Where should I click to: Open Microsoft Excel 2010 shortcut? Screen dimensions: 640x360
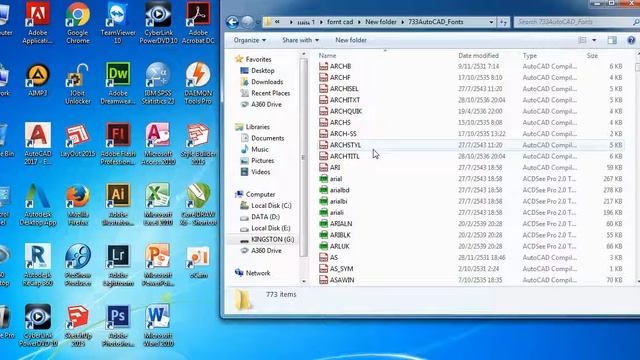158,204
